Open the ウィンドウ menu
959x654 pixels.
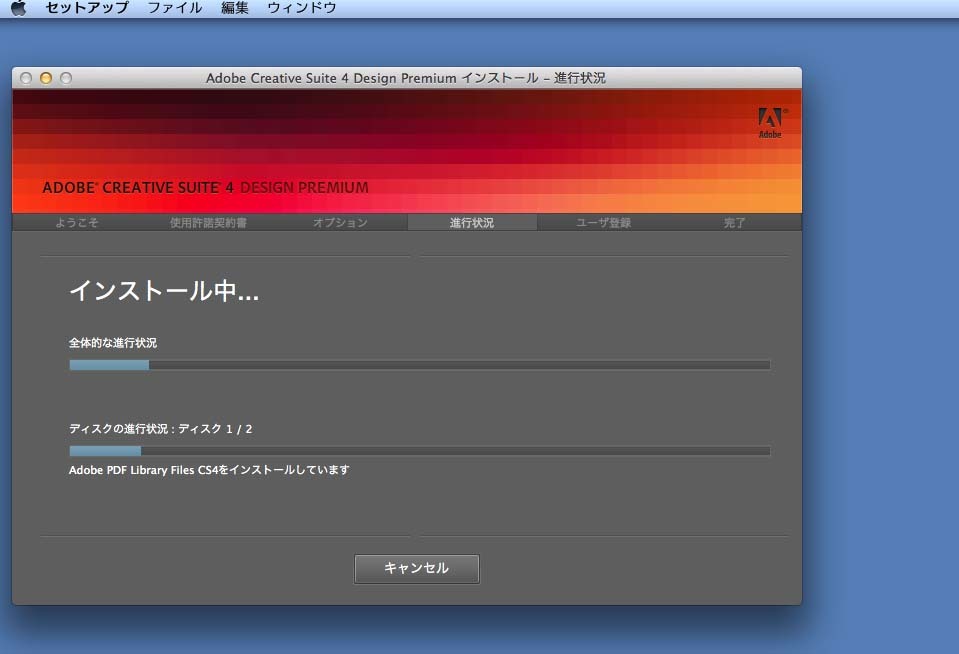coord(302,8)
